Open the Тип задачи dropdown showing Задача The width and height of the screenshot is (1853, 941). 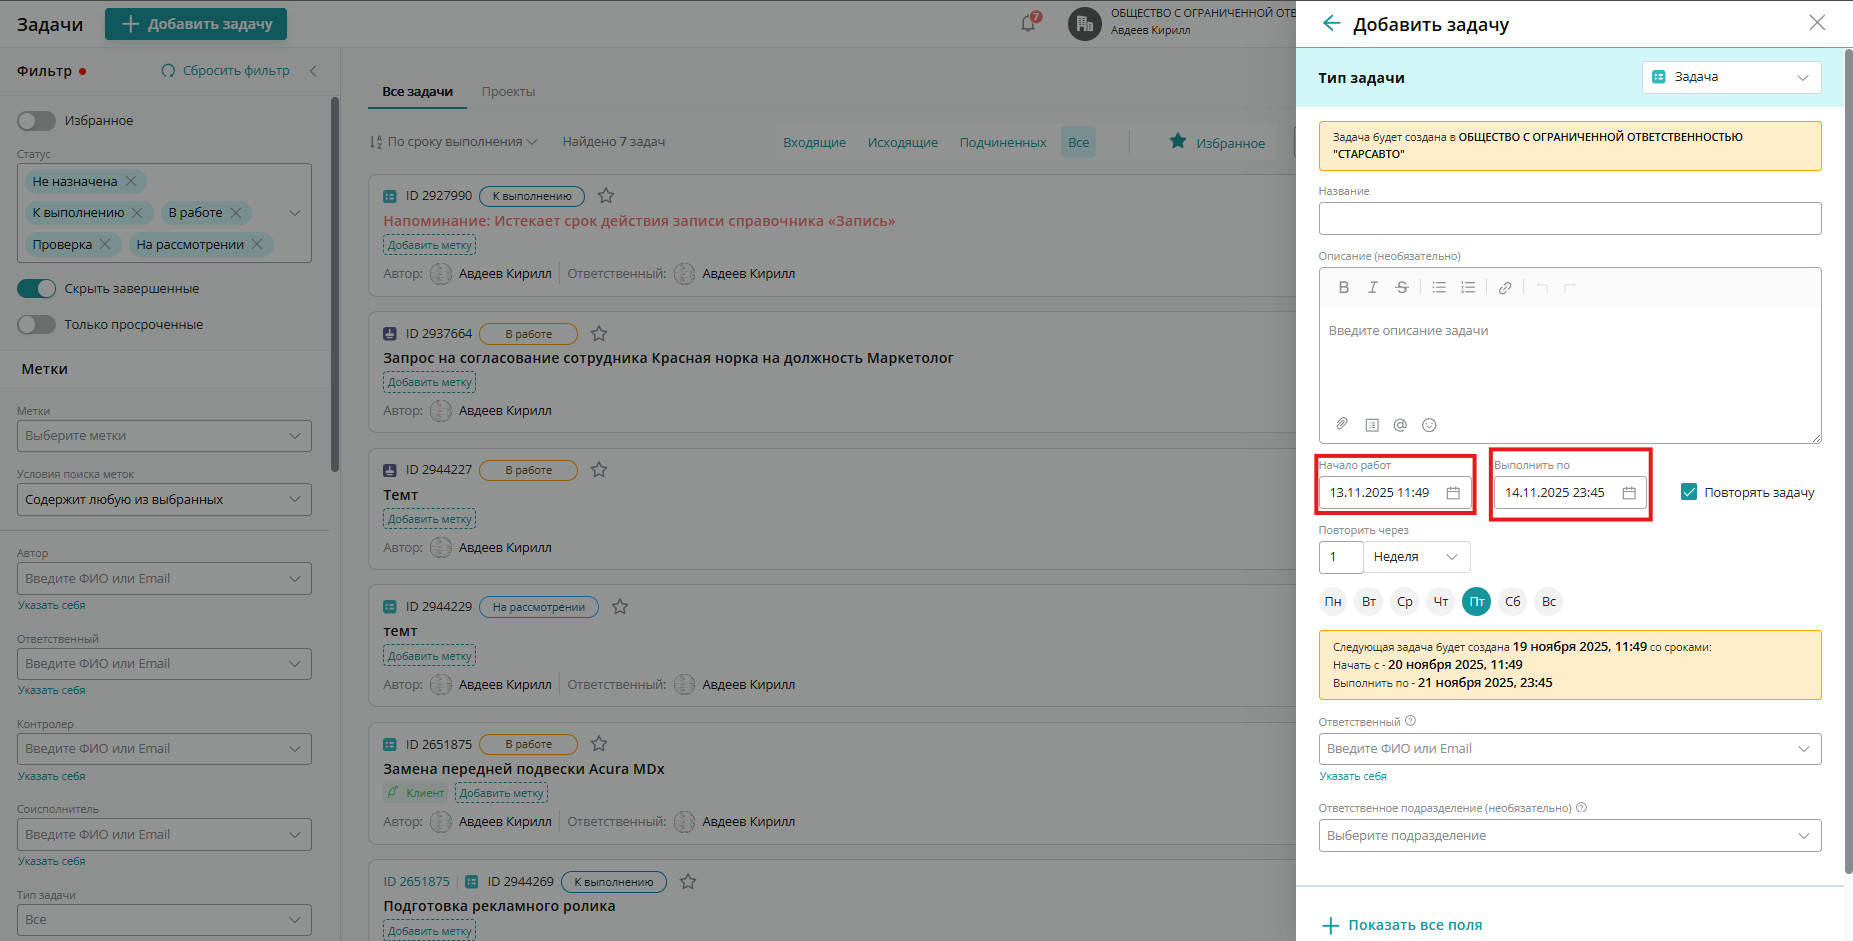[1731, 77]
